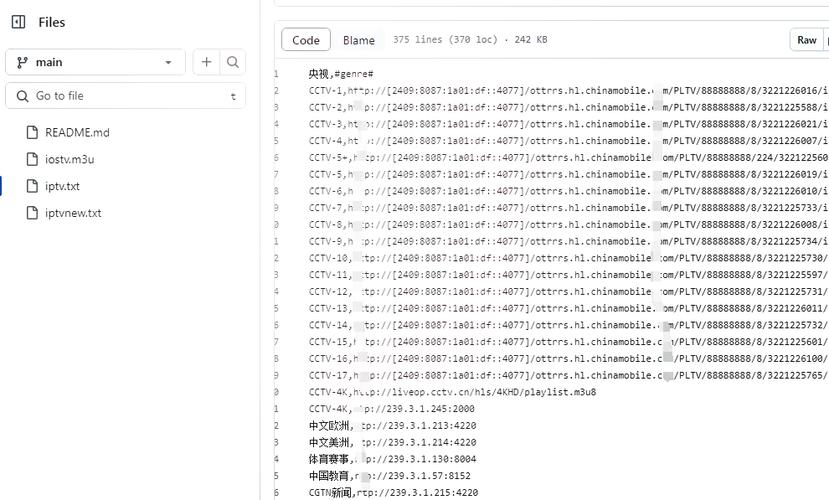Click the iptvnew.txt file icon
Image resolution: width=829 pixels, height=500 pixels.
pos(32,213)
